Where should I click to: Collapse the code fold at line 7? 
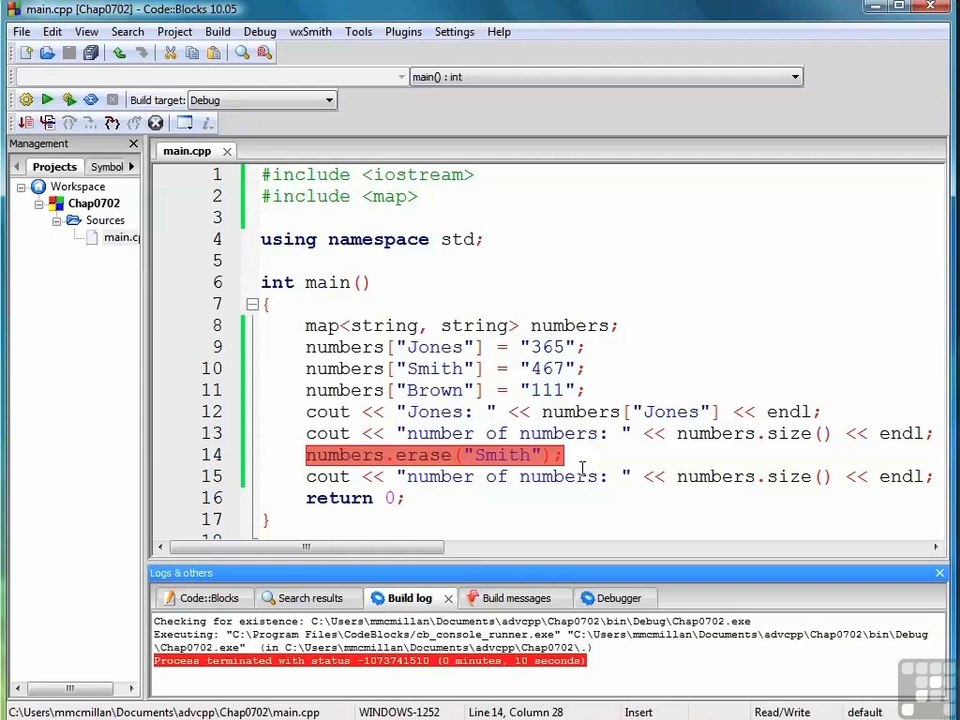pyautogui.click(x=252, y=304)
